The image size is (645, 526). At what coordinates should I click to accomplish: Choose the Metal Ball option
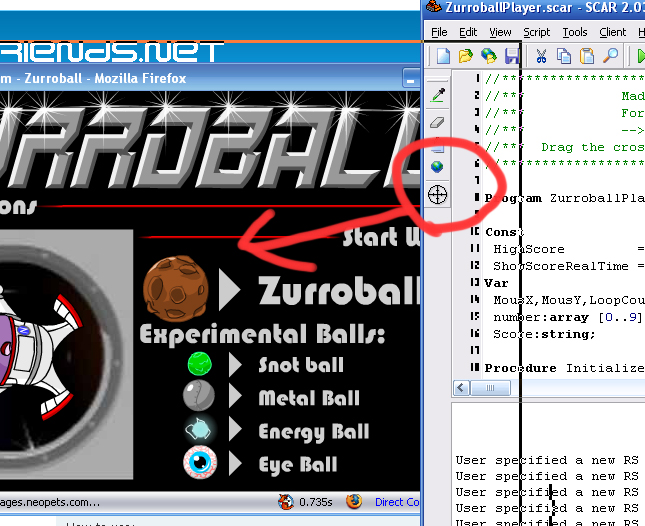309,398
